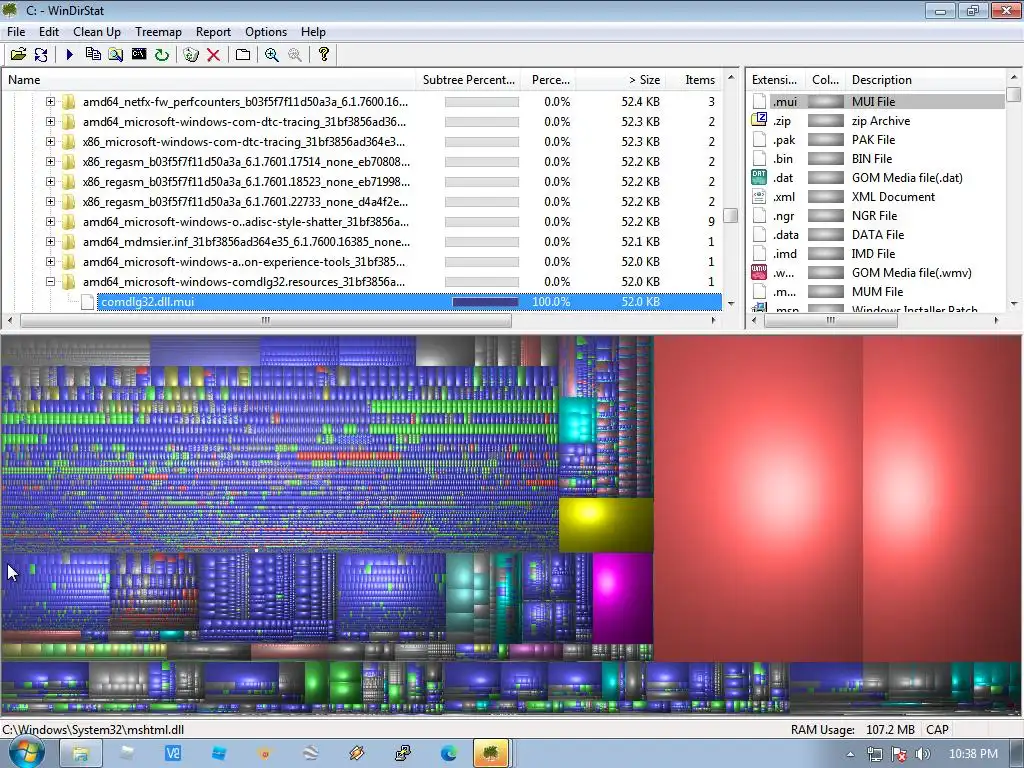Click Delete to Recycle Bin icon
The image size is (1024, 768).
pyautogui.click(x=191, y=54)
